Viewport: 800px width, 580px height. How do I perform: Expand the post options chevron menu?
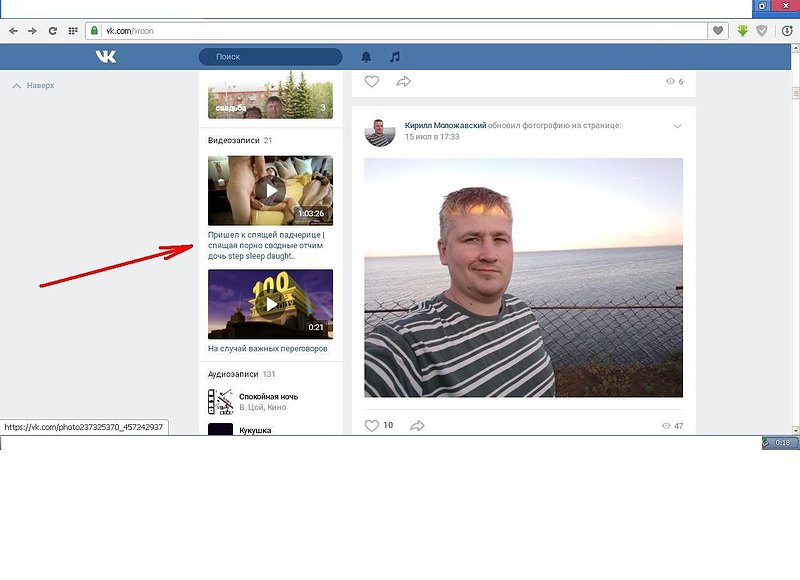coord(677,126)
